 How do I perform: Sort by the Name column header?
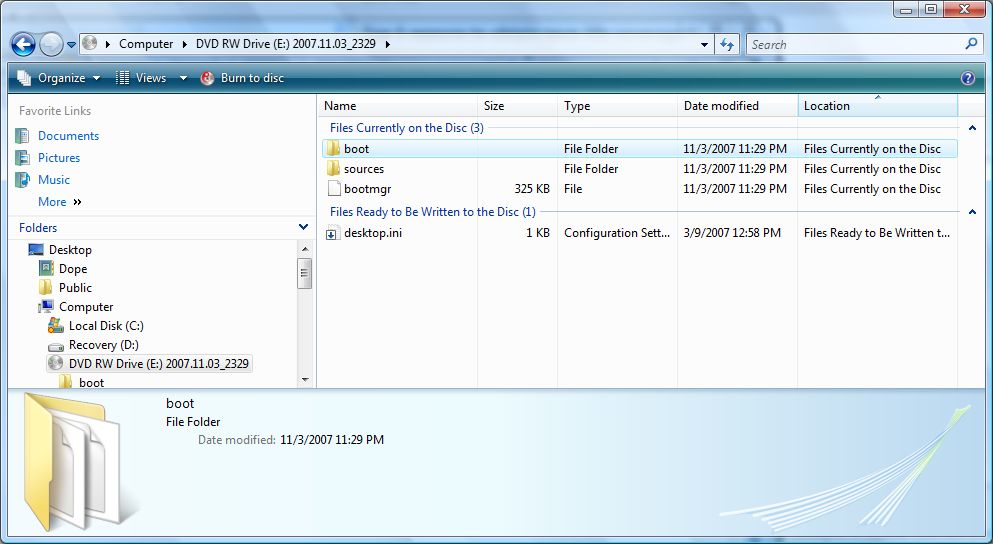(x=397, y=106)
